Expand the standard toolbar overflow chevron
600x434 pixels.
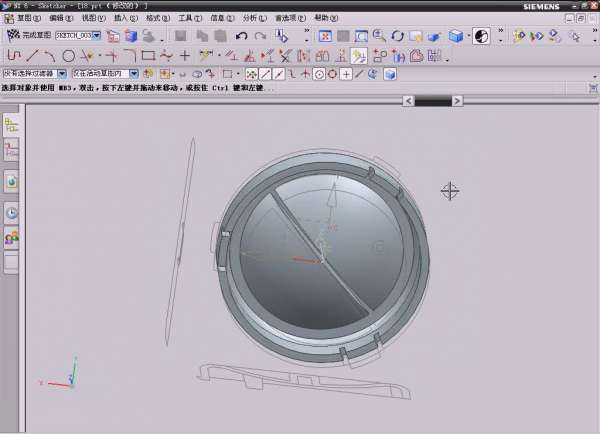(x=307, y=30)
